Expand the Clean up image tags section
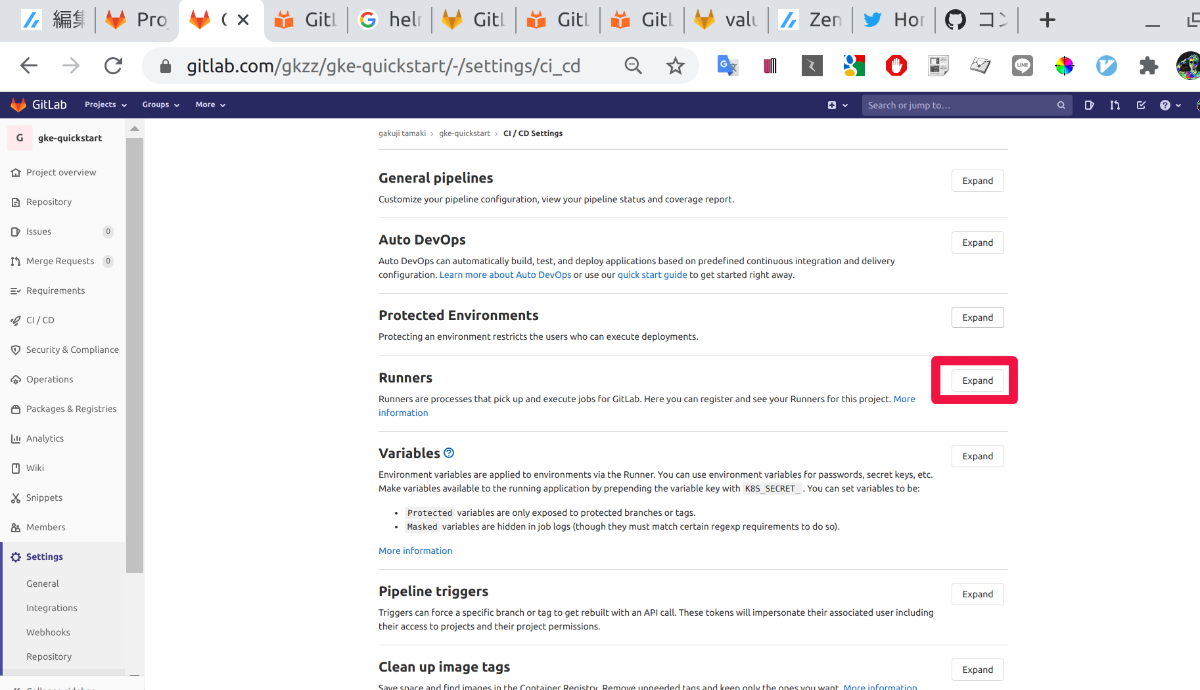The height and width of the screenshot is (690, 1200). (x=977, y=670)
